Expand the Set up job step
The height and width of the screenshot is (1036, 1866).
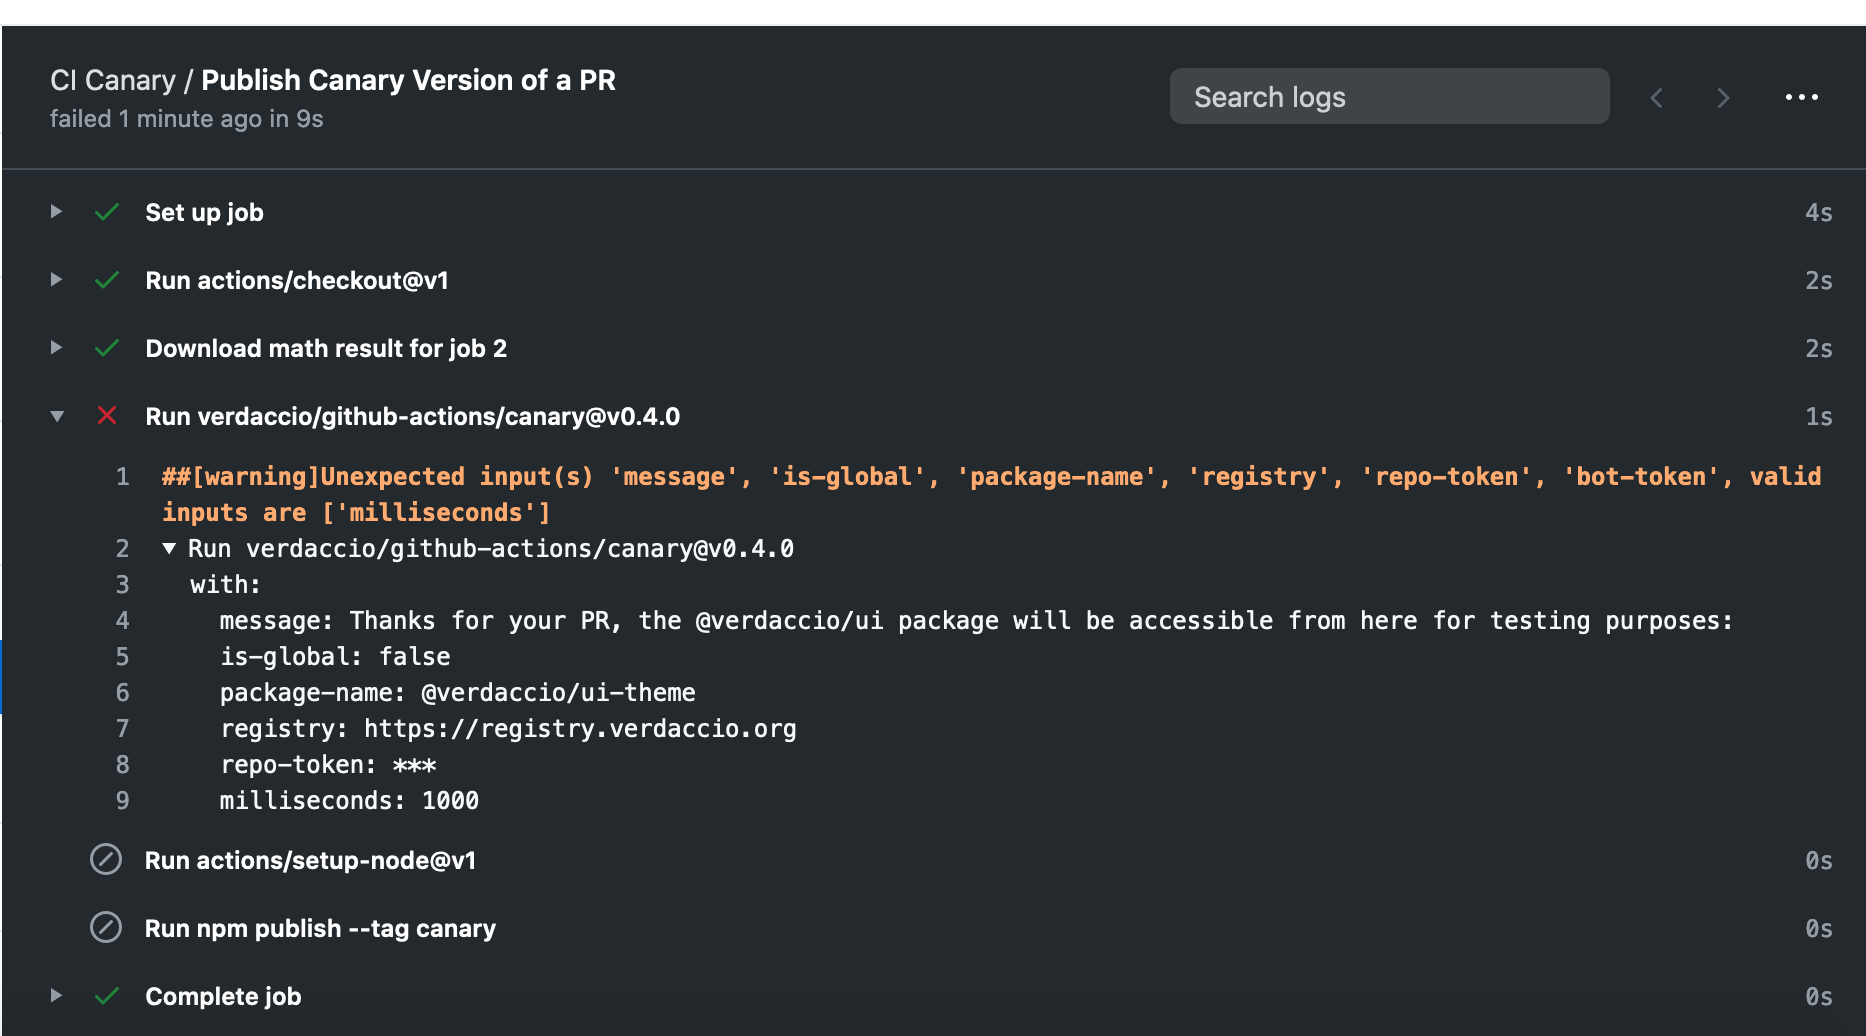coord(57,212)
